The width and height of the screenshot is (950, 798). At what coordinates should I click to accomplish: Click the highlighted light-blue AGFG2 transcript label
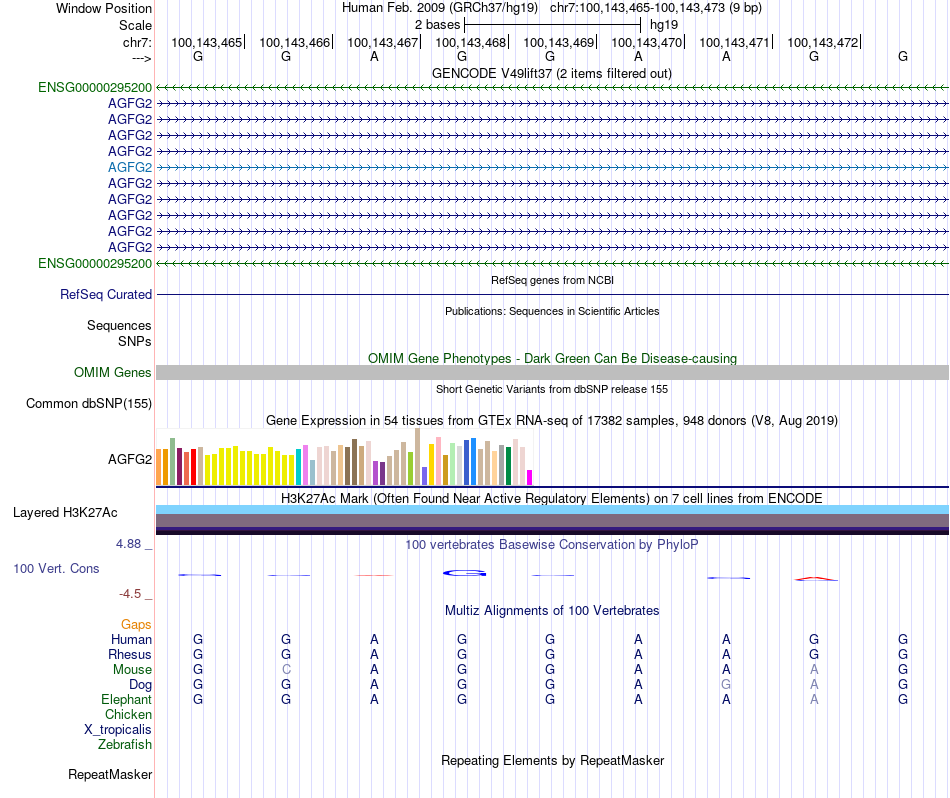[130, 167]
